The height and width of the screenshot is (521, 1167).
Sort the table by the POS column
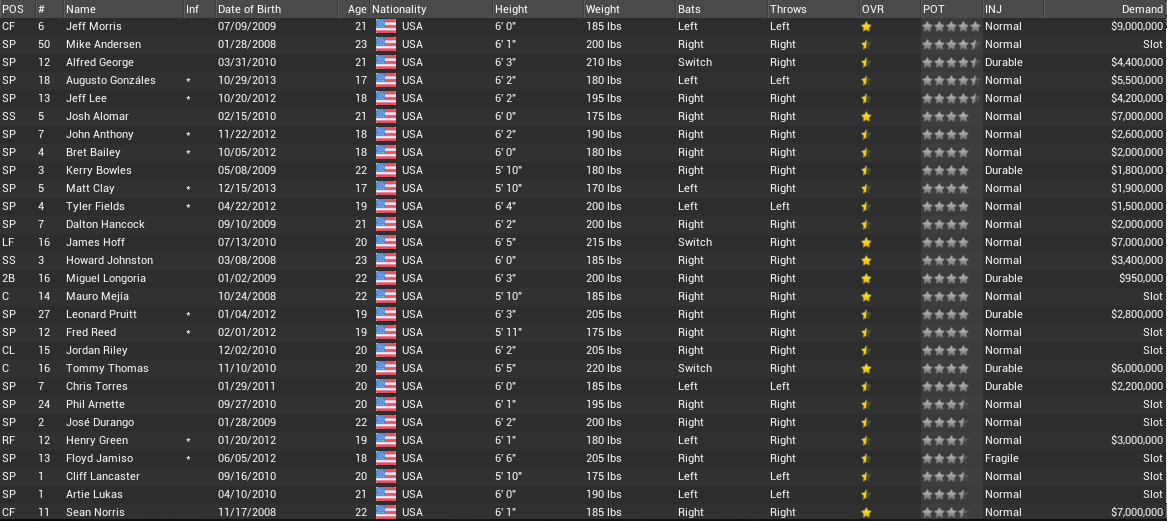coord(13,9)
